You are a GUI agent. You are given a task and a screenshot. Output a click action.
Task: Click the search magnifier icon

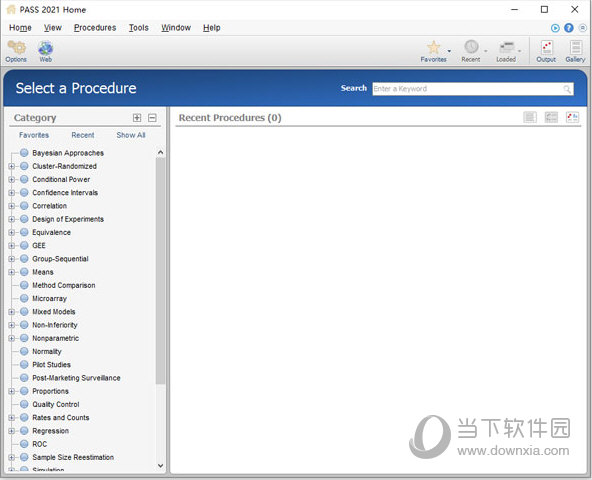567,89
